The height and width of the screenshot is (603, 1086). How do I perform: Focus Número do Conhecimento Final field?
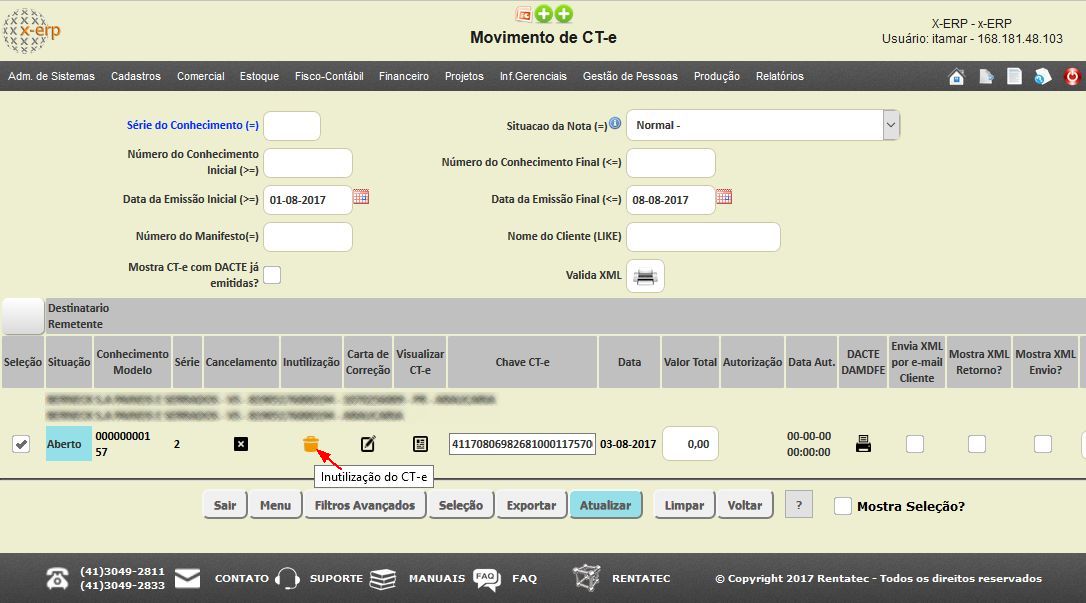[x=670, y=163]
